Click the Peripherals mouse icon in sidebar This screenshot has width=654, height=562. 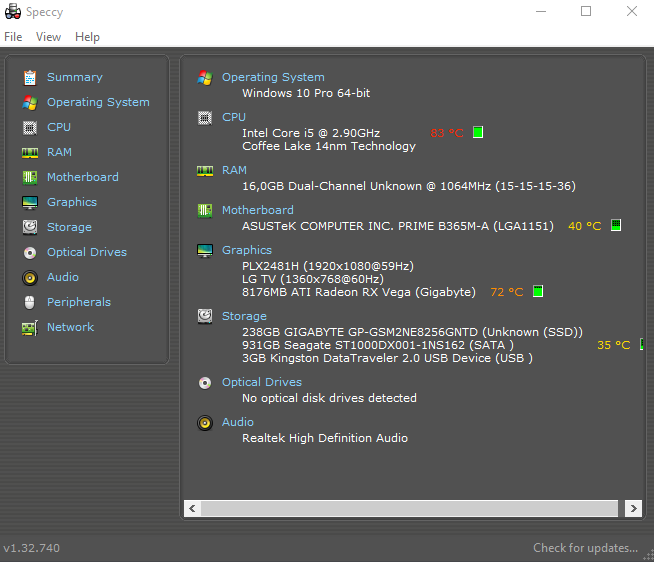pos(30,302)
